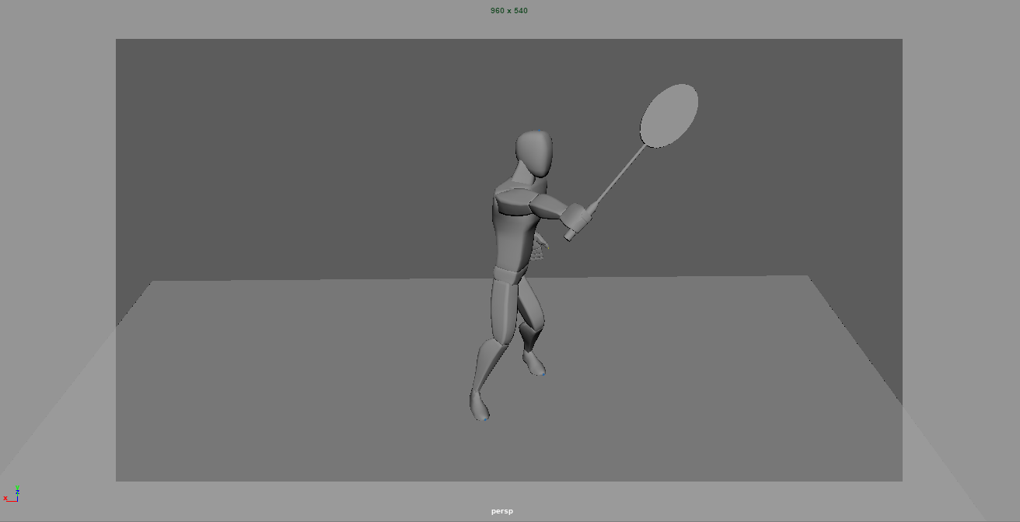Select the hand gripping the racket handle
The height and width of the screenshot is (522, 1020).
point(575,216)
